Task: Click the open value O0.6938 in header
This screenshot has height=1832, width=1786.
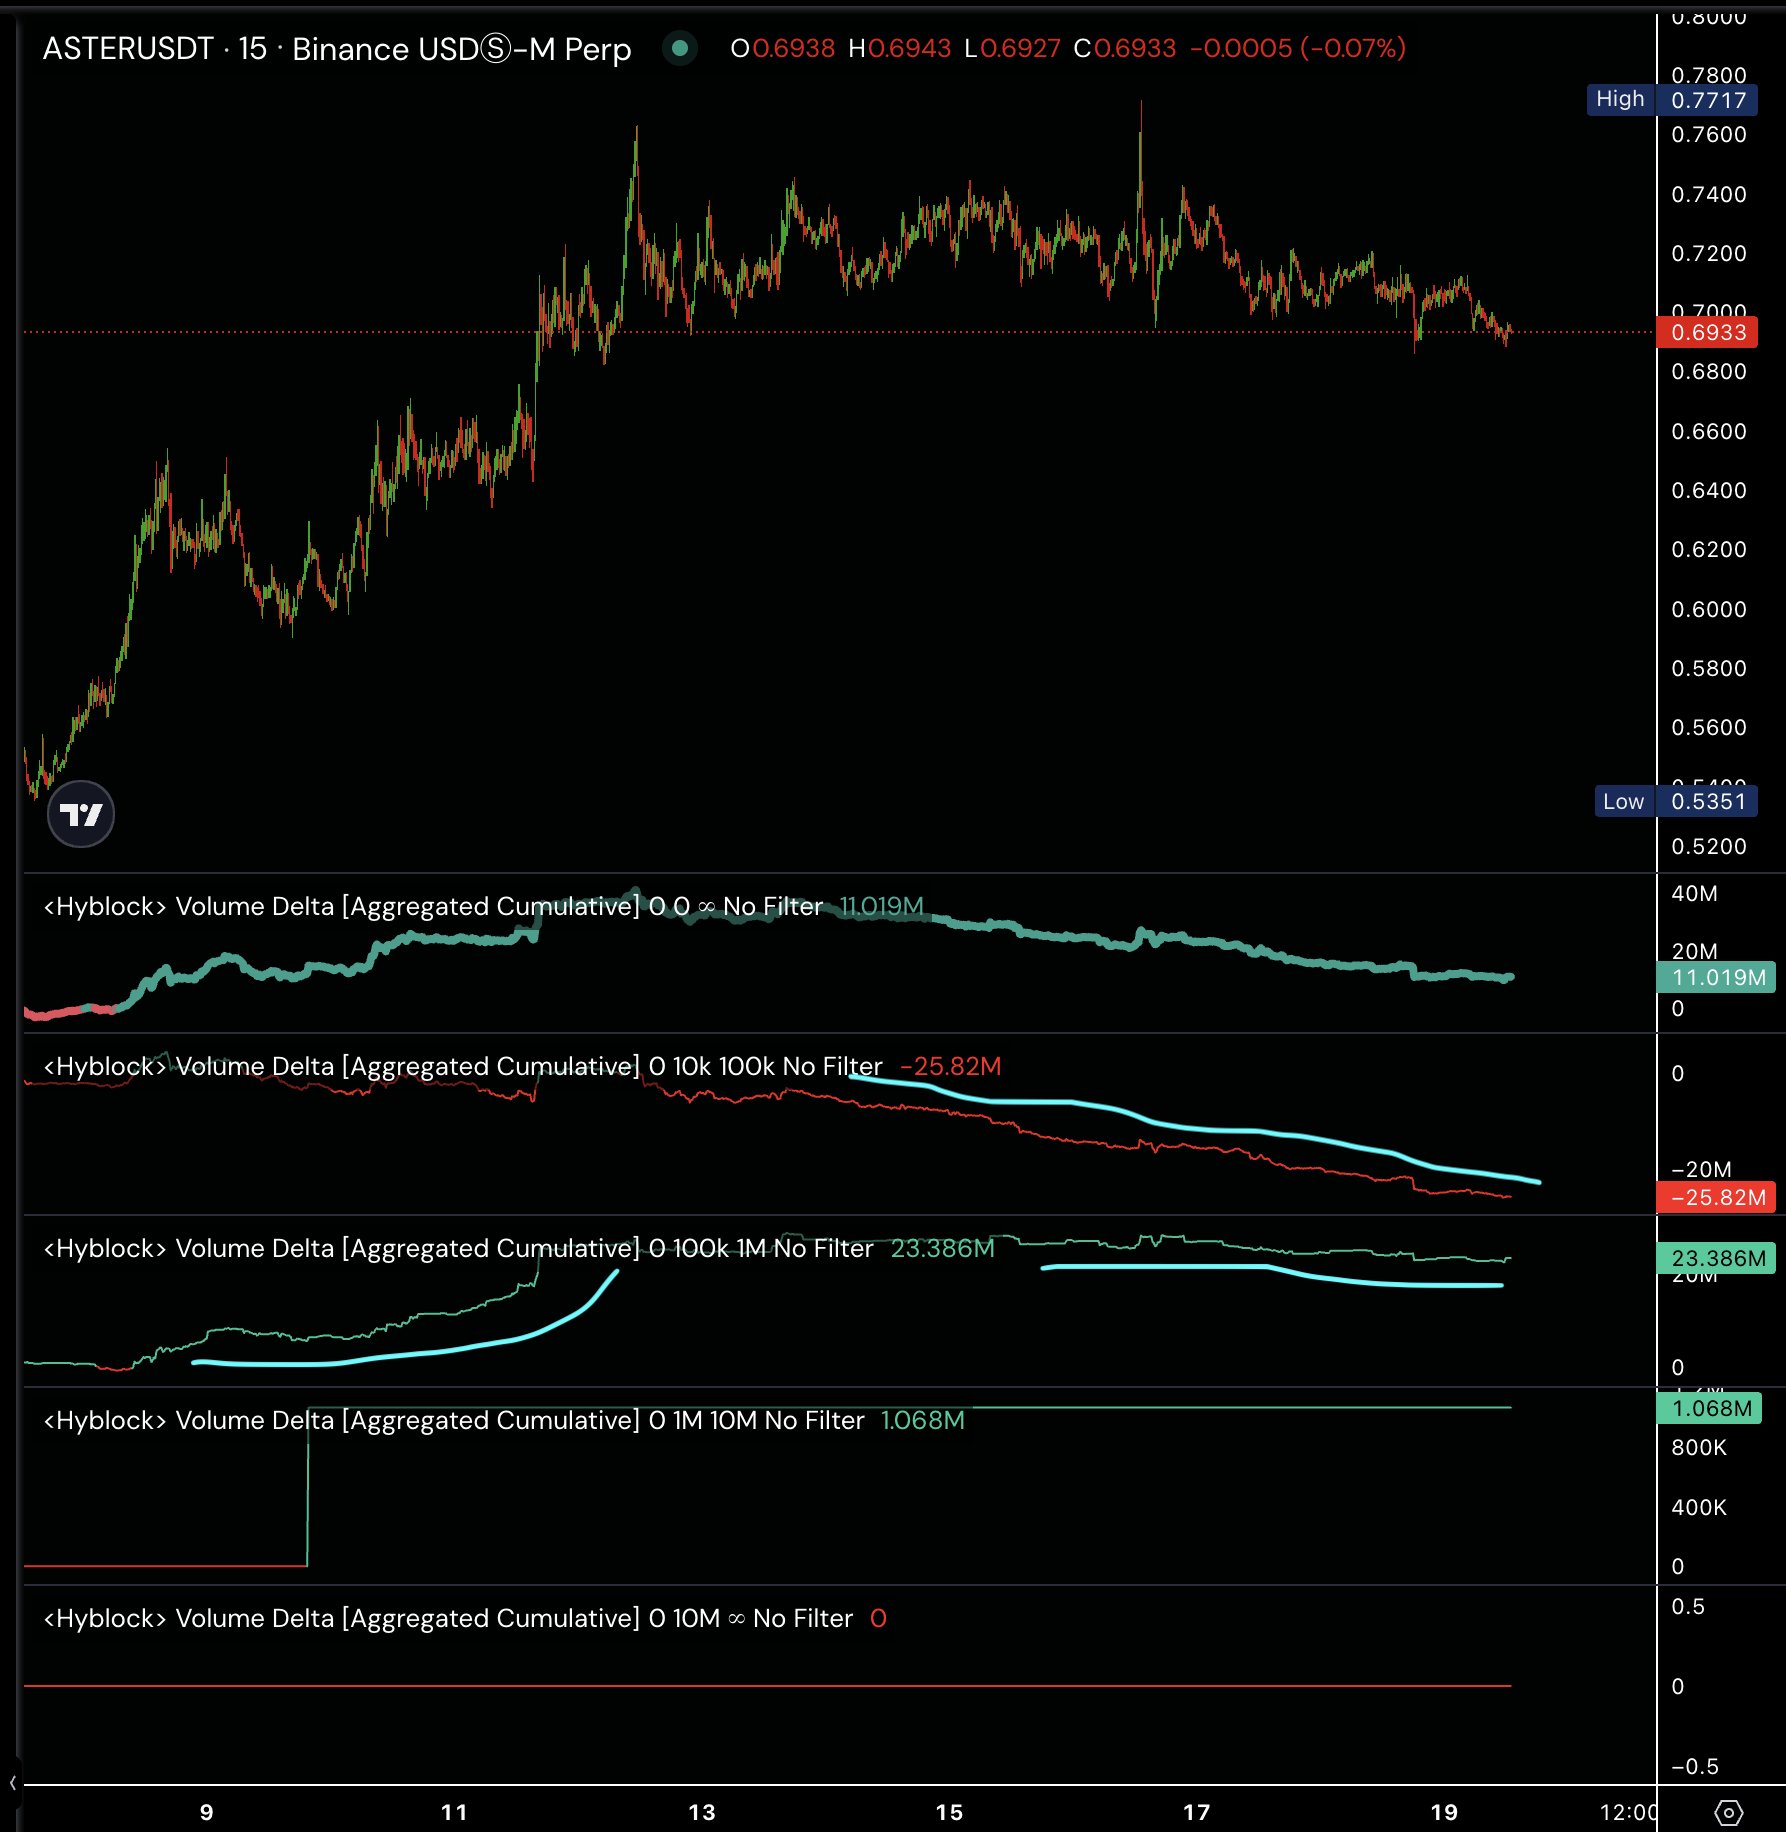Action: coord(782,48)
